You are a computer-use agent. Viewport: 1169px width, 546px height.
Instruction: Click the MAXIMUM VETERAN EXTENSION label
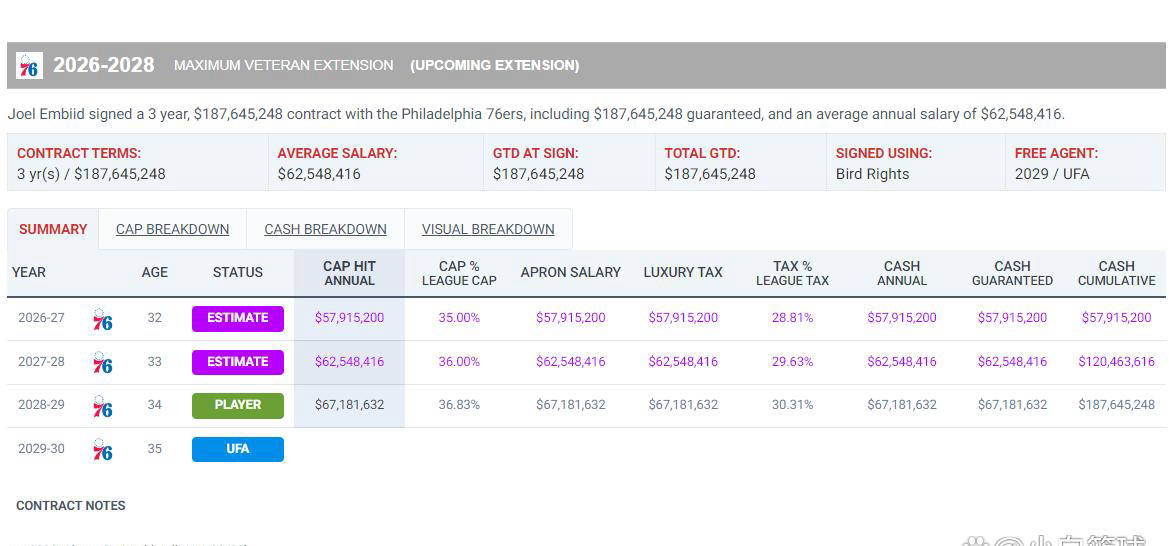tap(284, 66)
